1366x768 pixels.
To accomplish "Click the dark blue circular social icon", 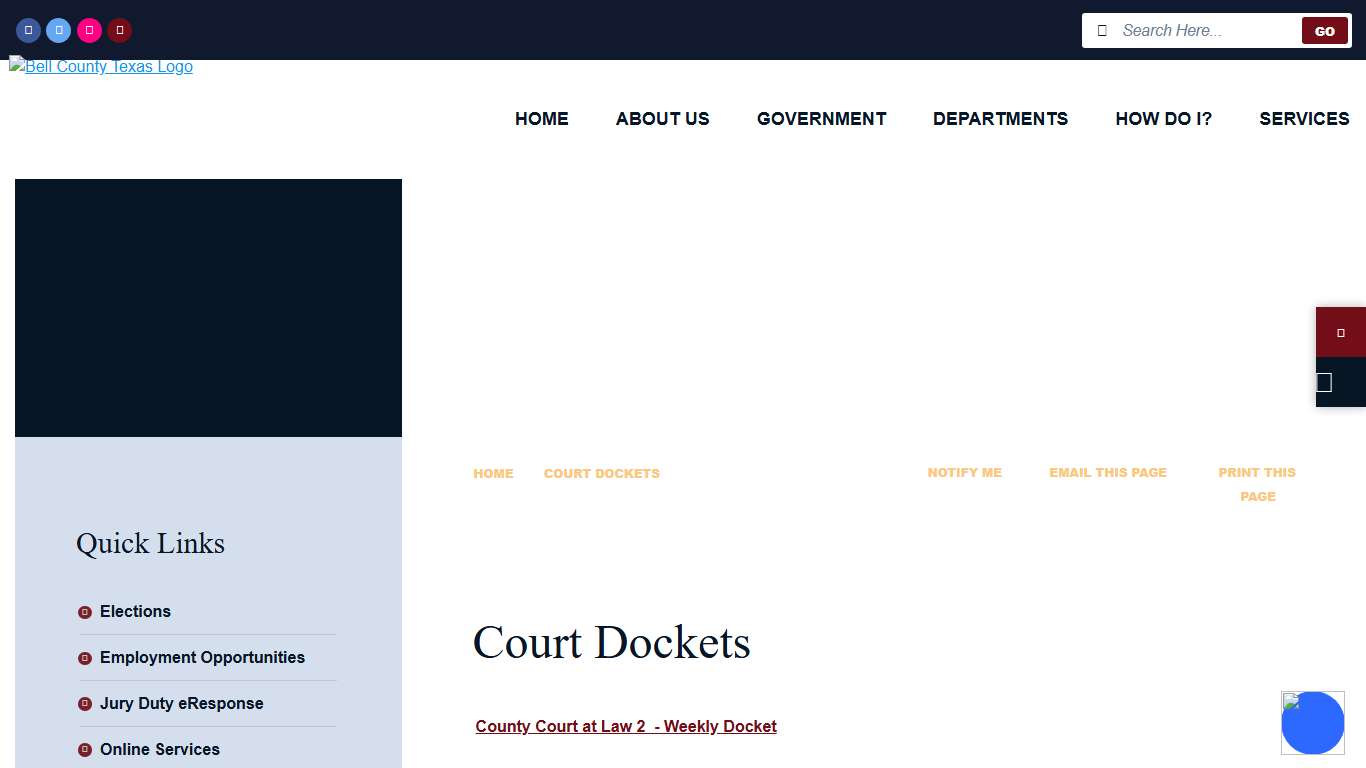I will pos(28,30).
